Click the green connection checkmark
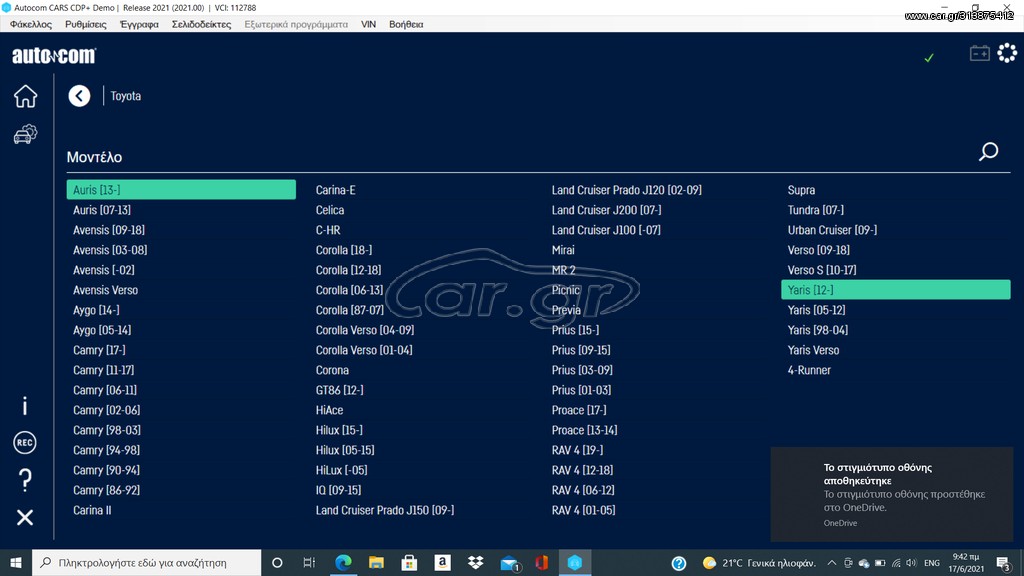The height and width of the screenshot is (576, 1024). tap(929, 58)
